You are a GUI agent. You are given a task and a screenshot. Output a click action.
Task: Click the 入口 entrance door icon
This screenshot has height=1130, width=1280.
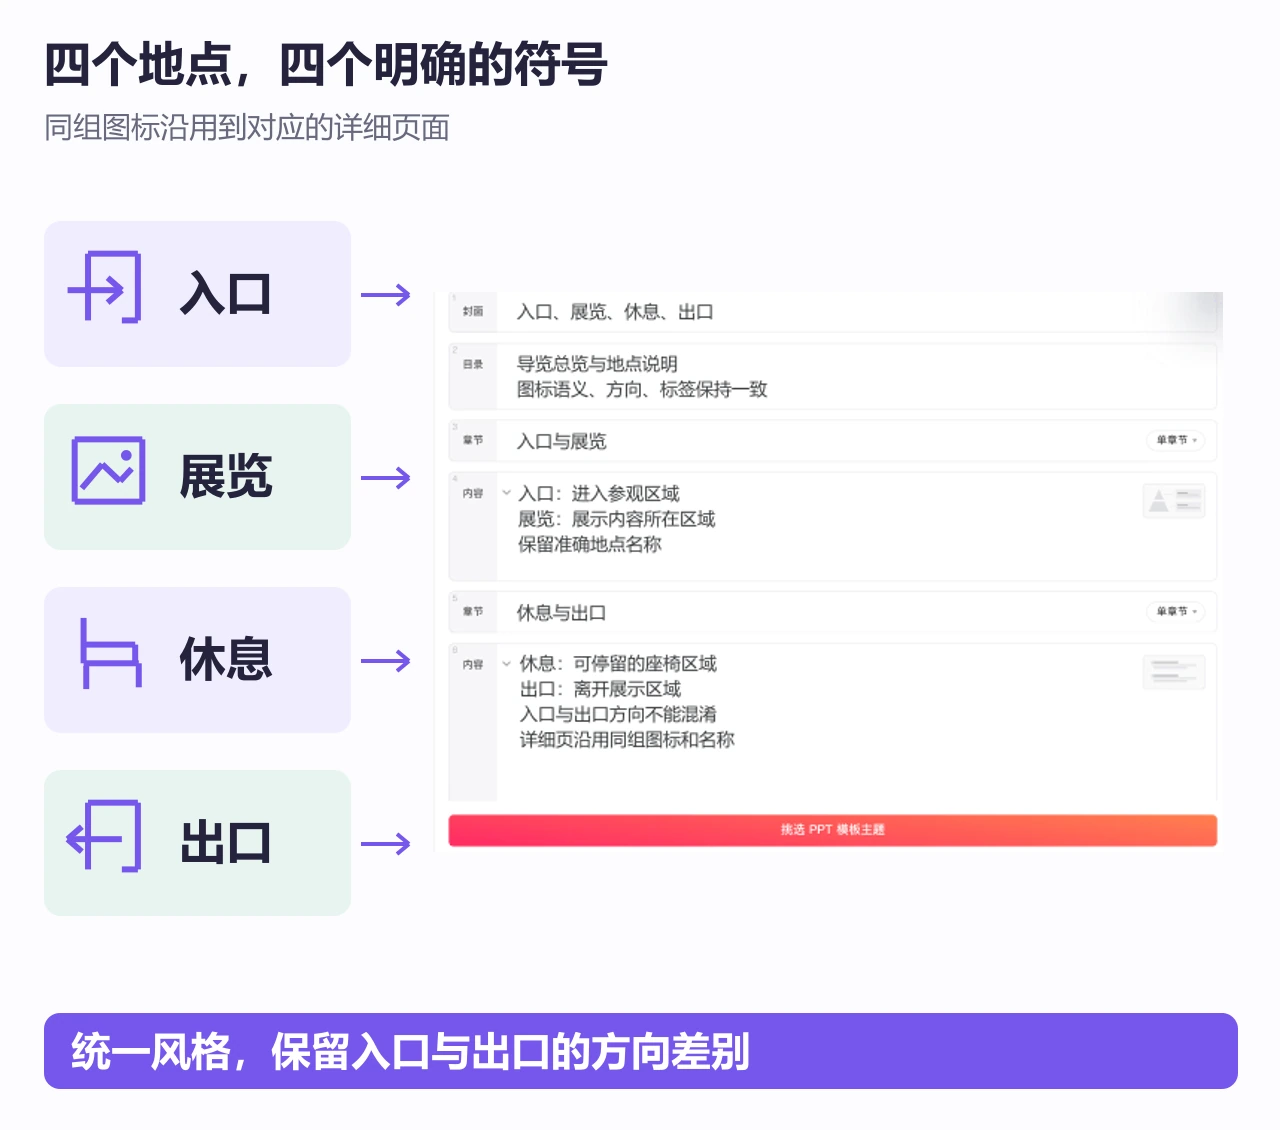click(x=105, y=288)
